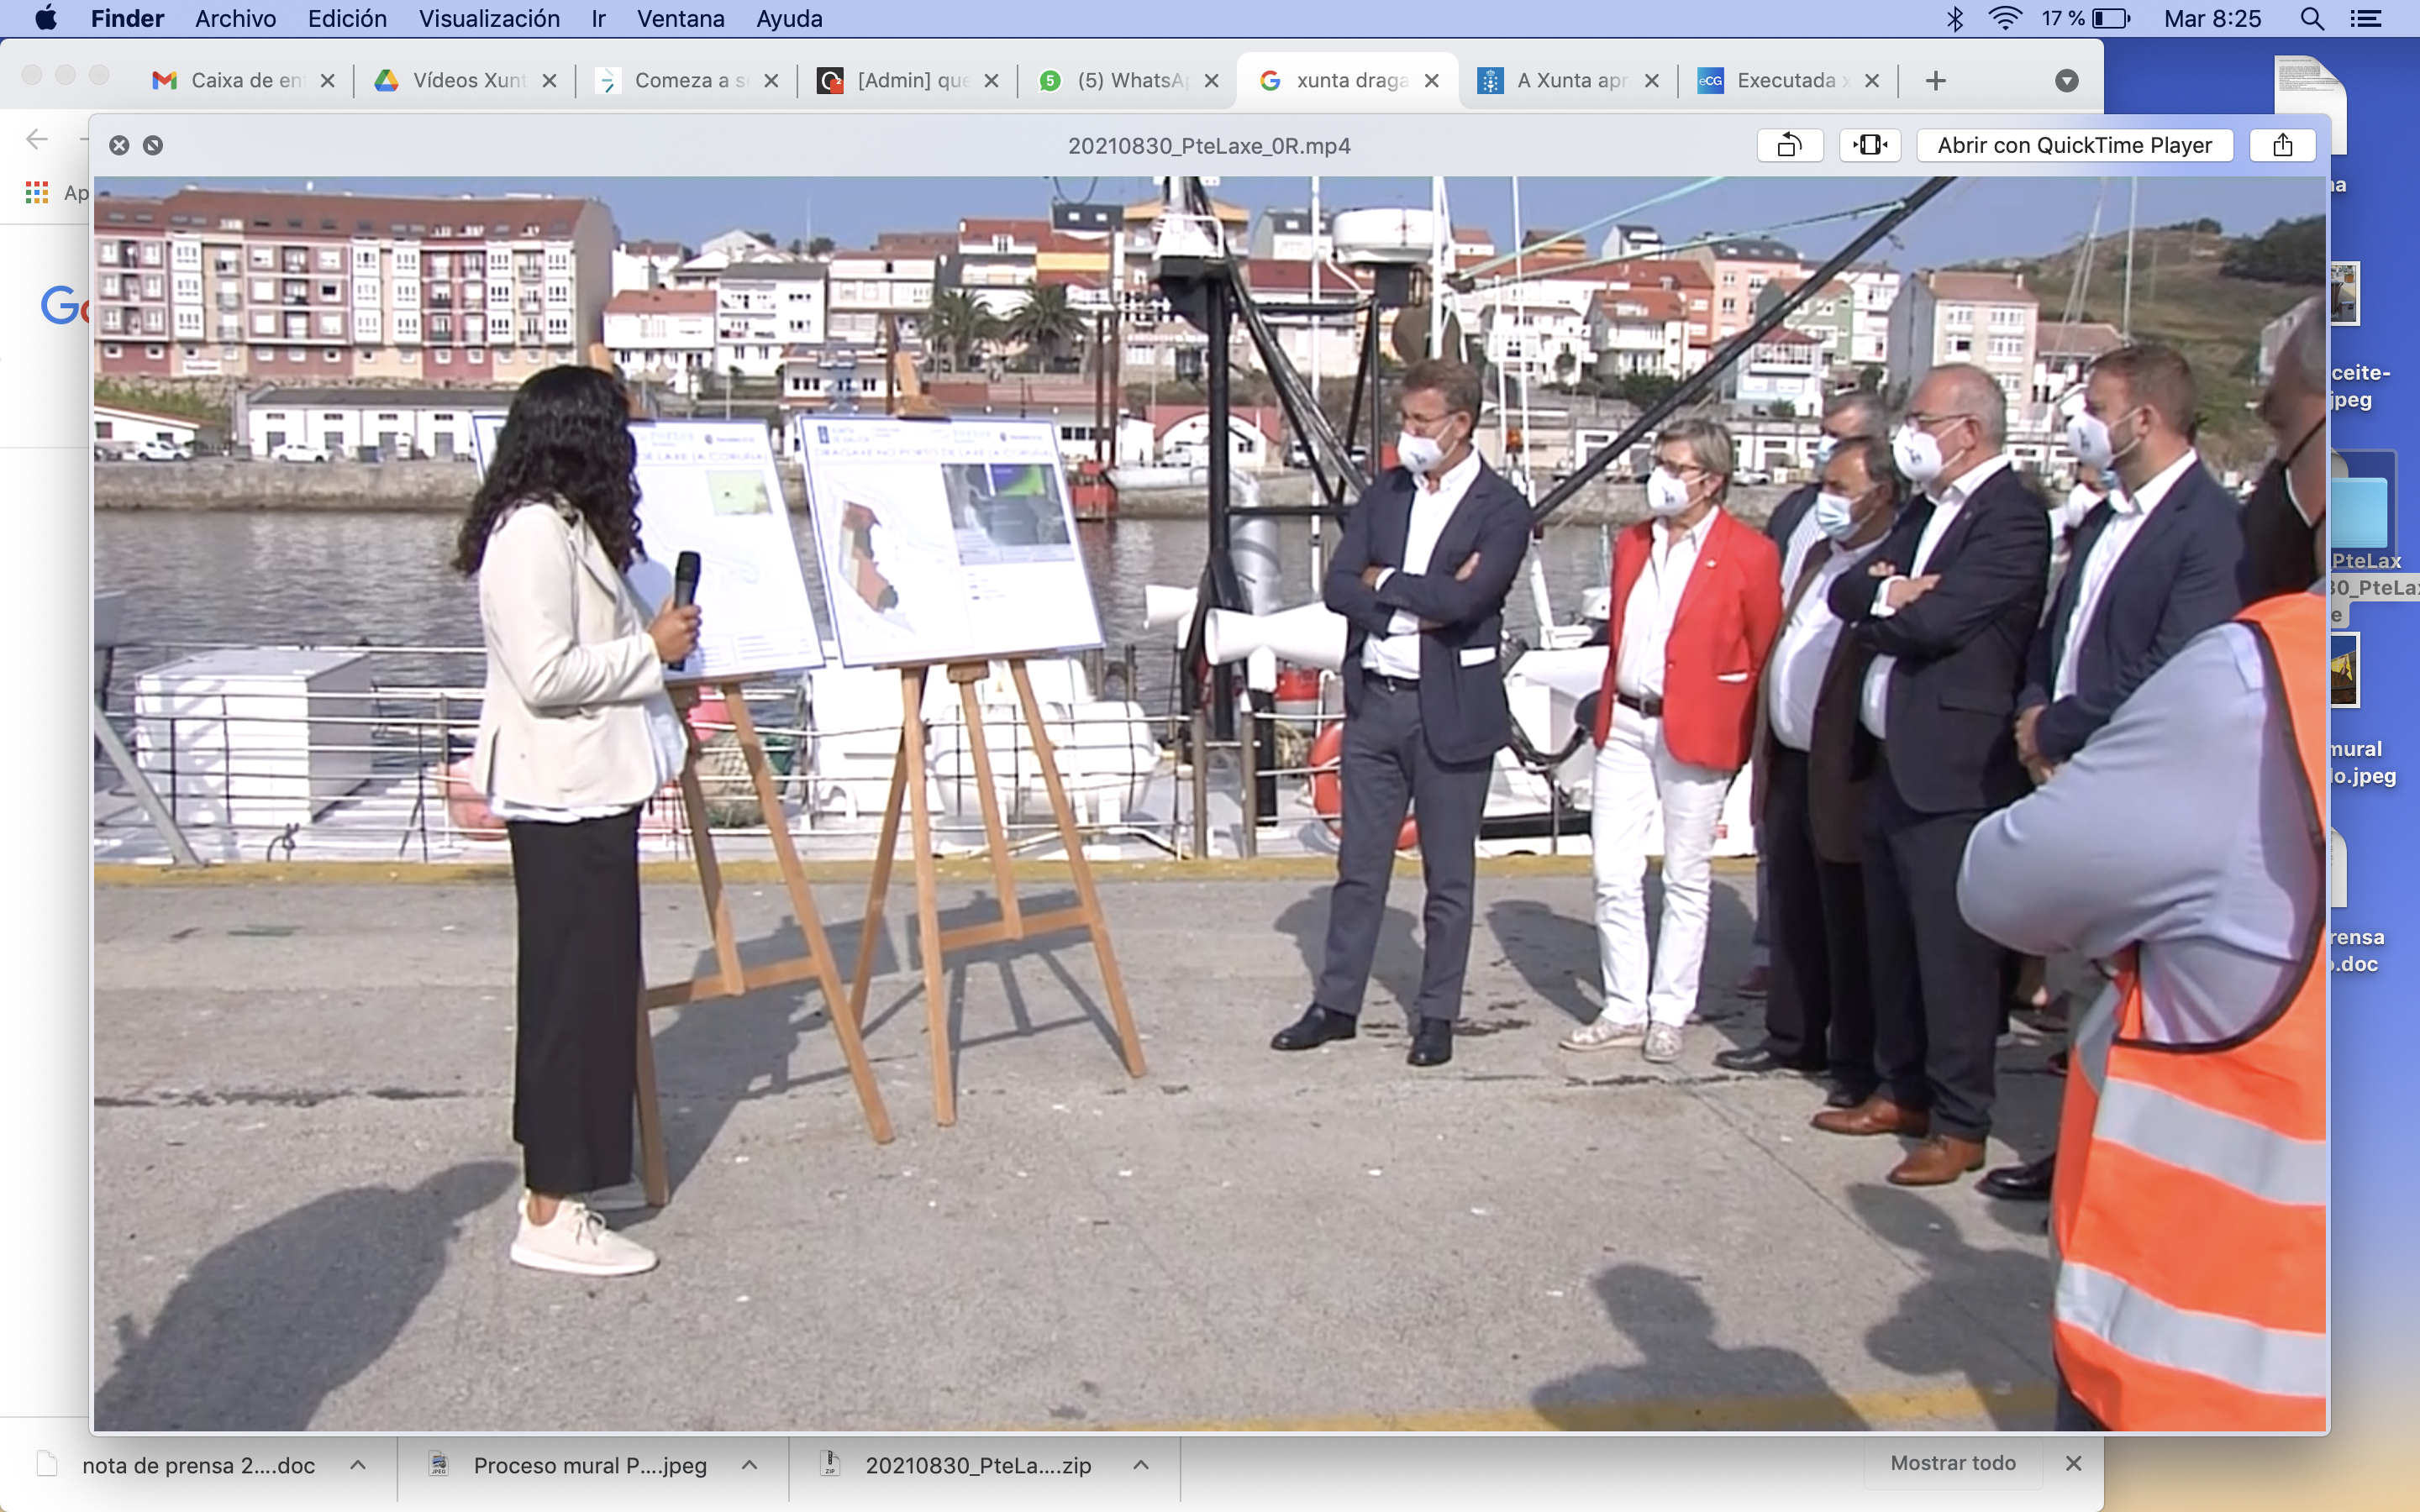This screenshot has height=1512, width=2420.
Task: Open a new browser tab with the plus icon
Action: pyautogui.click(x=1935, y=80)
